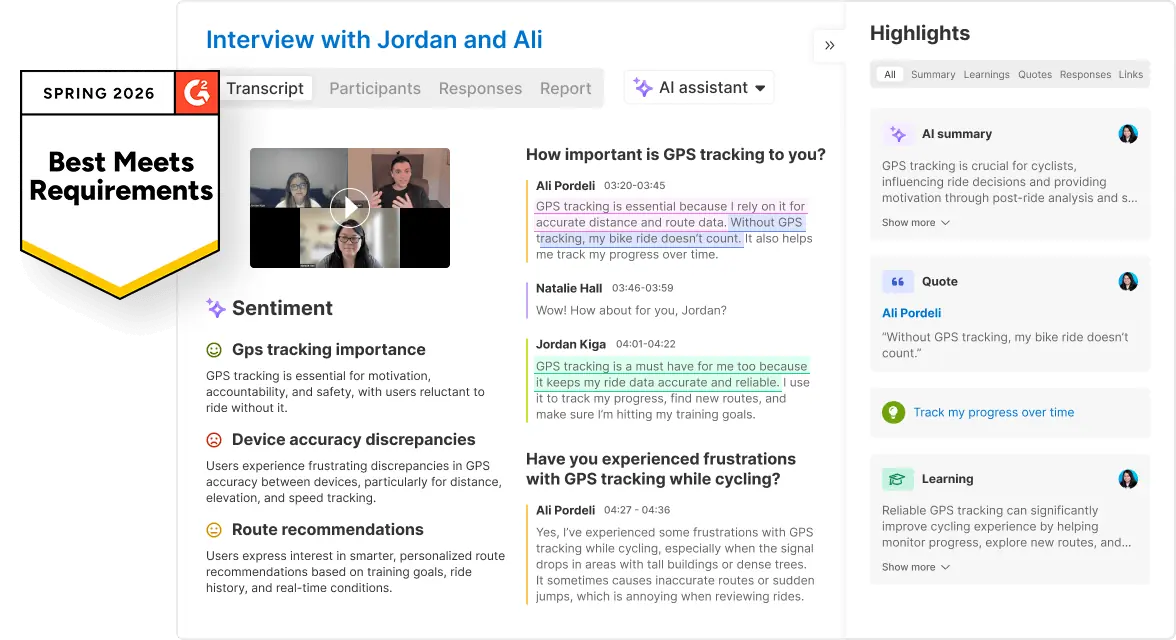This screenshot has height=640, width=1176.
Task: Click the Track my progress over time link
Action: [993, 412]
